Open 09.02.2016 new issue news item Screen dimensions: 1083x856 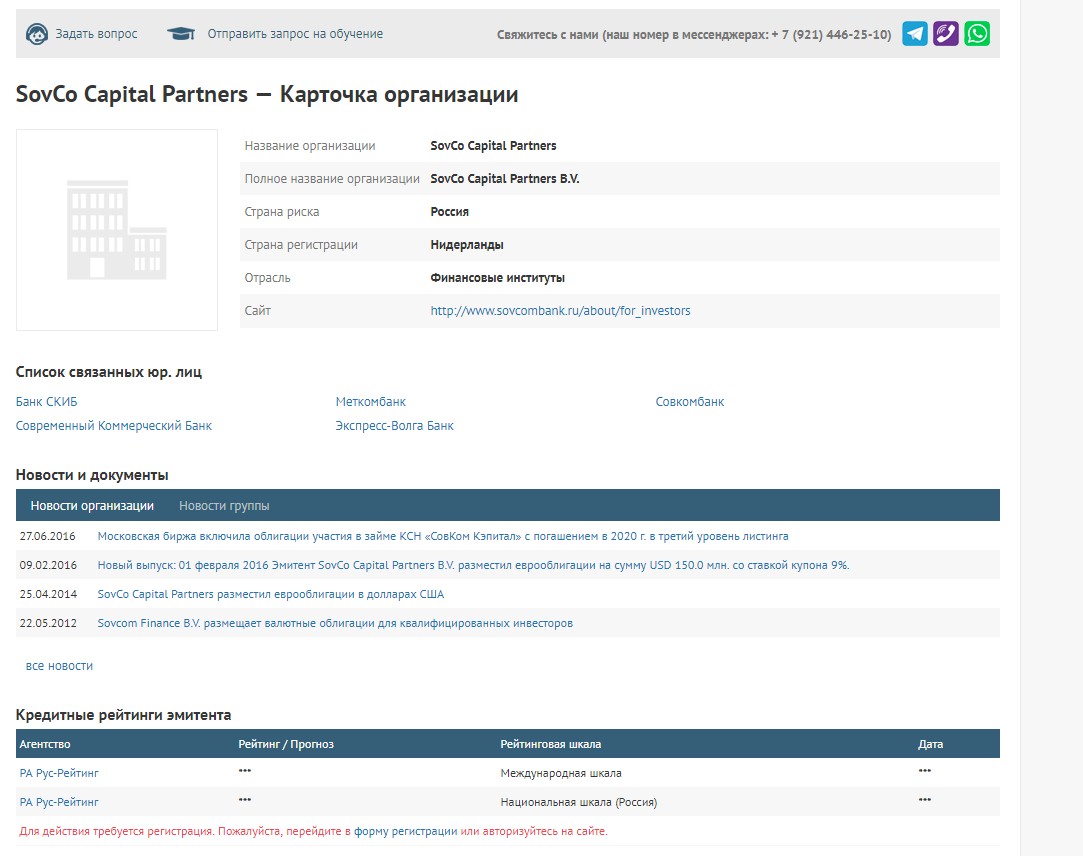pyautogui.click(x=473, y=565)
